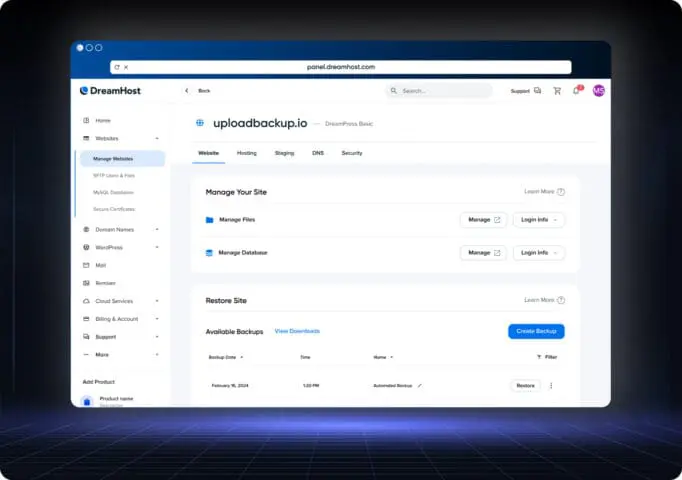Open Login Info dropdown for Manage Database
Screen dimensions: 682x480
(x=538, y=253)
